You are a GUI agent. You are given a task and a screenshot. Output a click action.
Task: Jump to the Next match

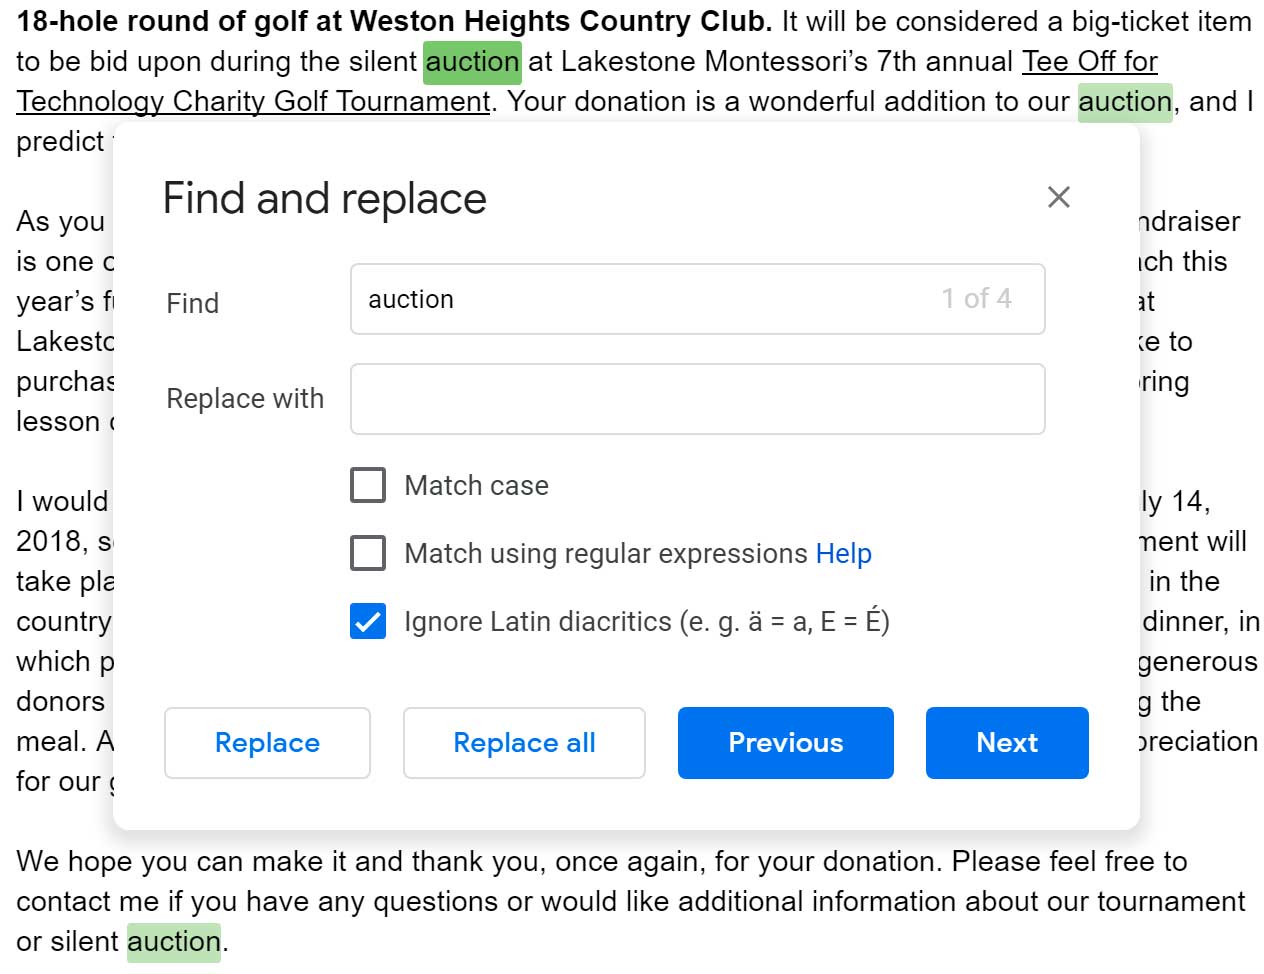point(1006,742)
